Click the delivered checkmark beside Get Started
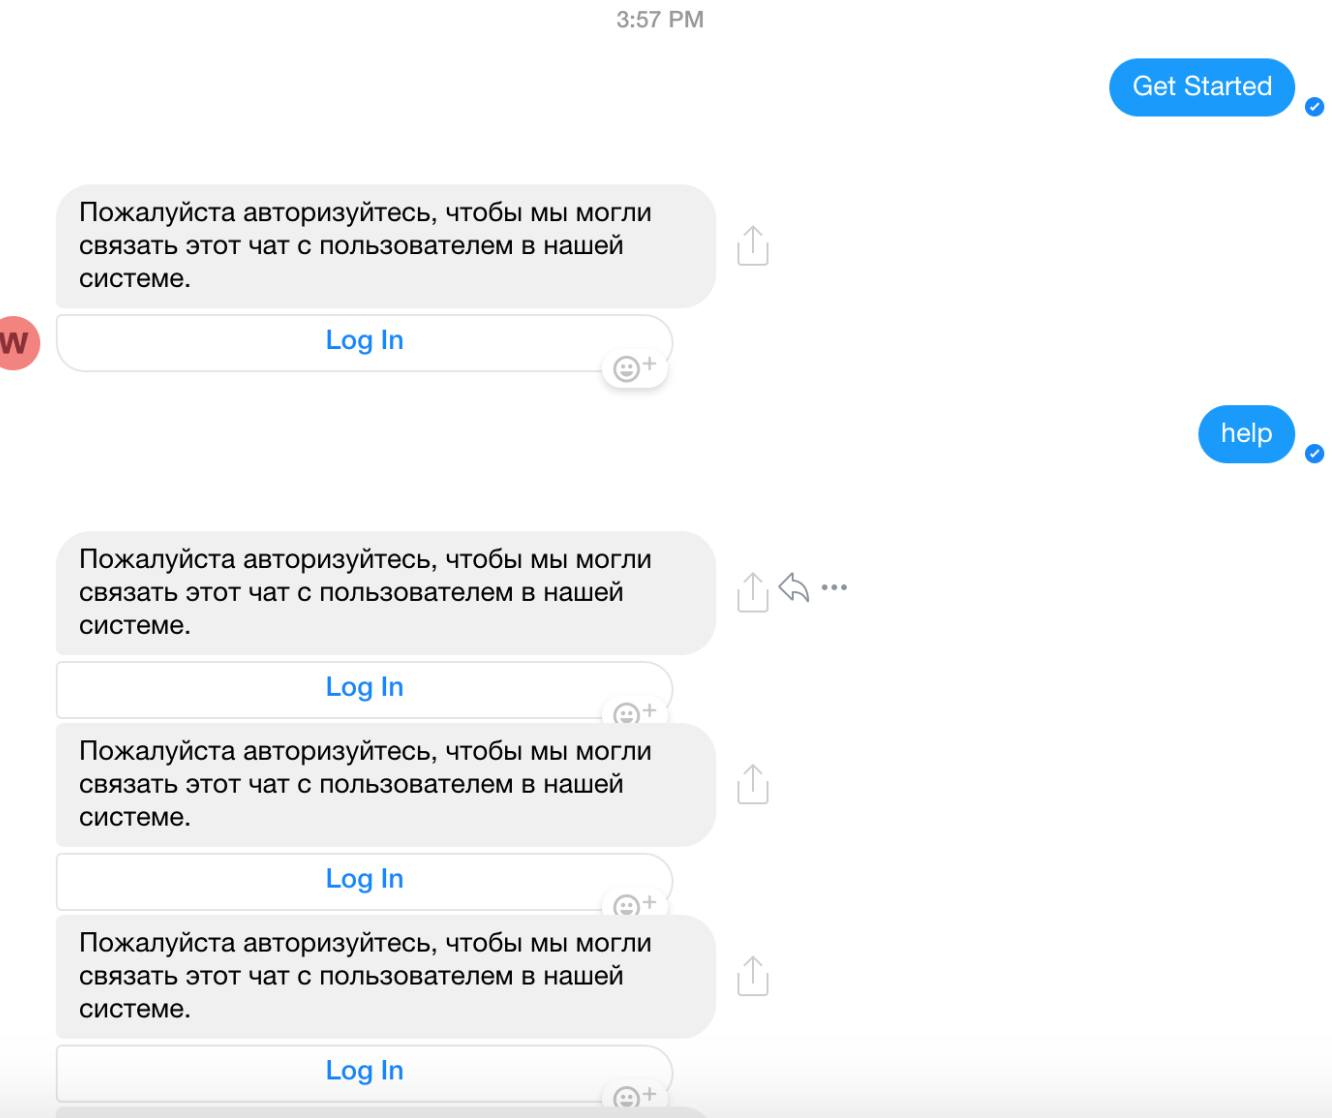Image resolution: width=1332 pixels, height=1118 pixels. click(x=1315, y=107)
